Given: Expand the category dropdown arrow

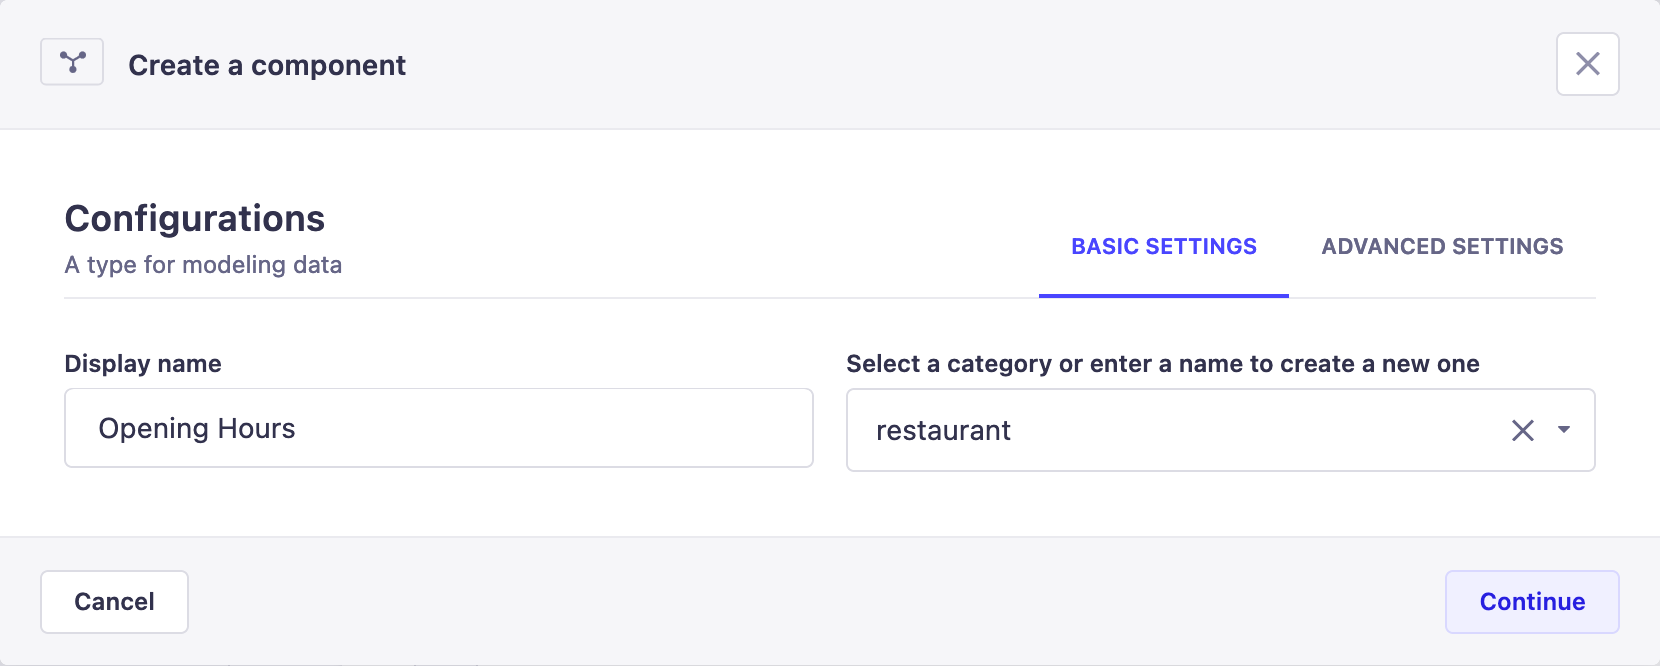Looking at the screenshot, I should point(1564,430).
